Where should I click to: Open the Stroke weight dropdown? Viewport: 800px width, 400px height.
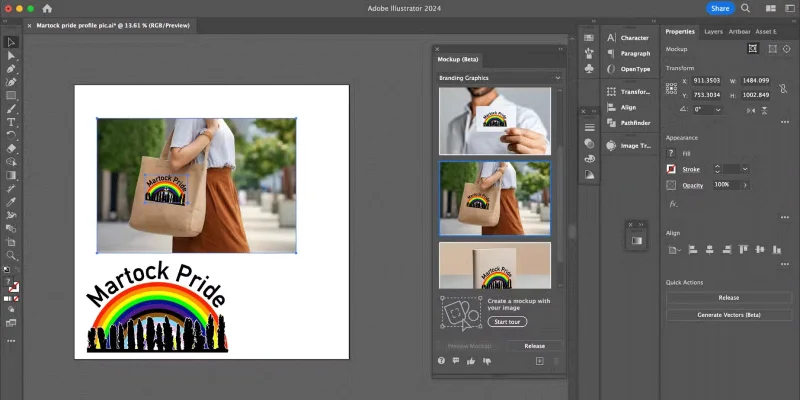[743, 169]
